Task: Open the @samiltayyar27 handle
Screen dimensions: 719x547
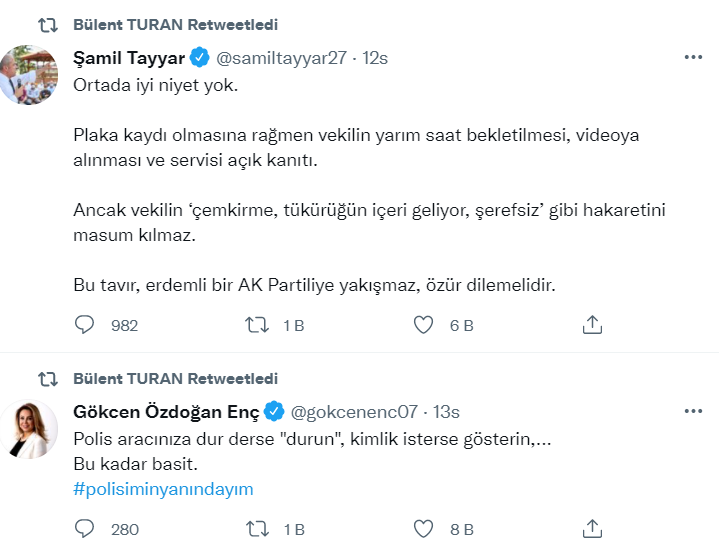Action: (282, 57)
